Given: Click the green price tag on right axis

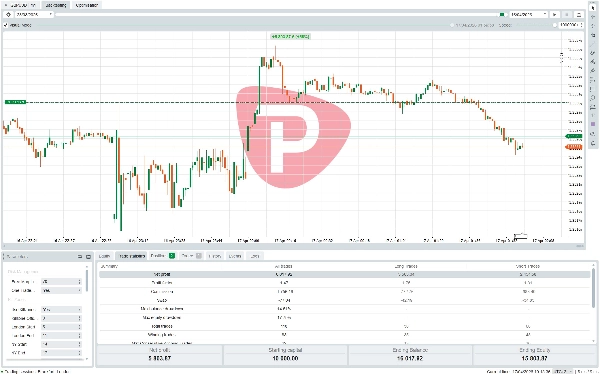Looking at the screenshot, I should [x=574, y=136].
